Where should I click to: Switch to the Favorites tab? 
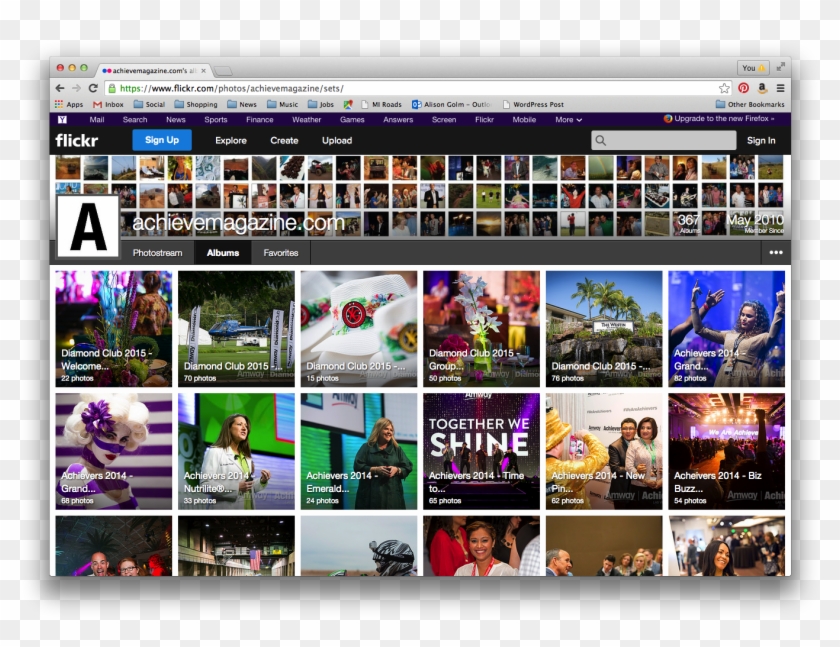(281, 253)
